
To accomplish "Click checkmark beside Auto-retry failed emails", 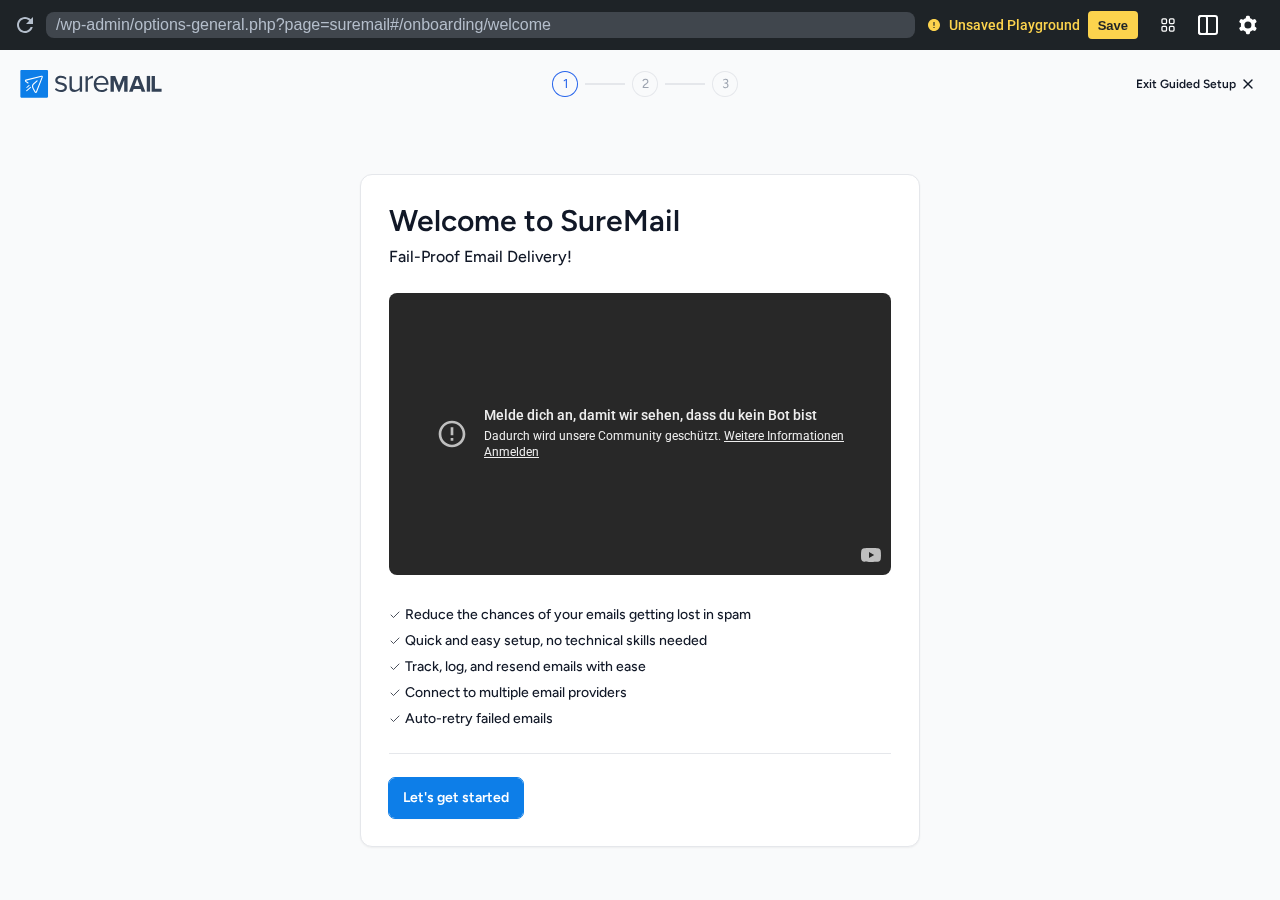I will click(x=395, y=719).
